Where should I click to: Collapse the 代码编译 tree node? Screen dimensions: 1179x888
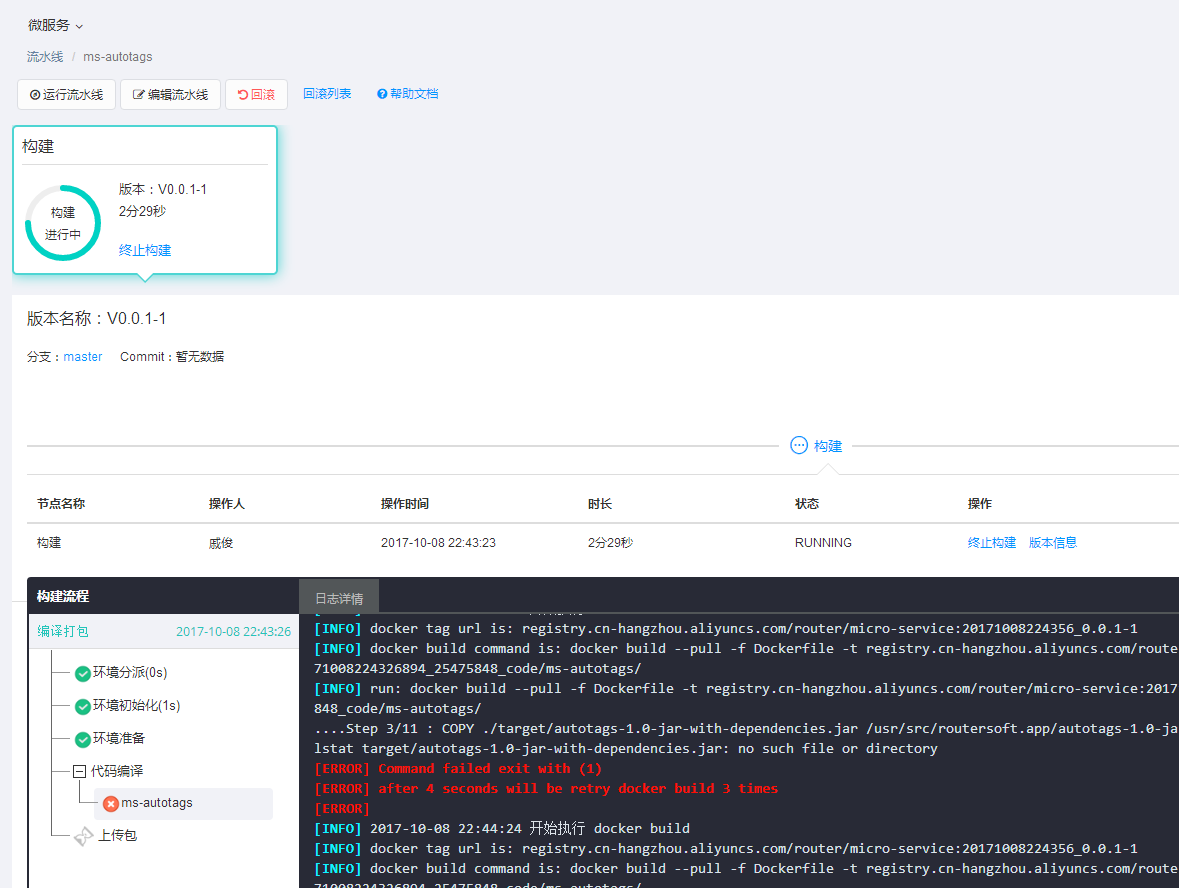79,771
